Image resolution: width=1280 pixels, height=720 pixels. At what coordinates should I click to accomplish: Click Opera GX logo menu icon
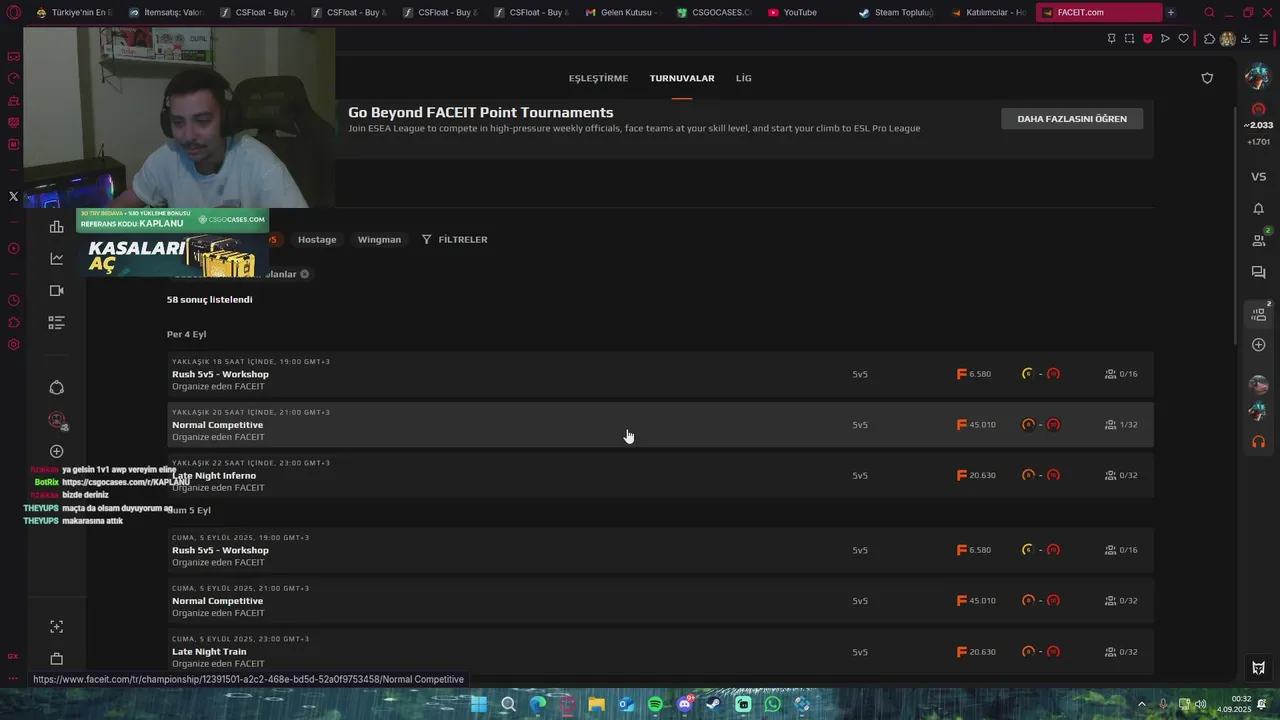(x=13, y=13)
